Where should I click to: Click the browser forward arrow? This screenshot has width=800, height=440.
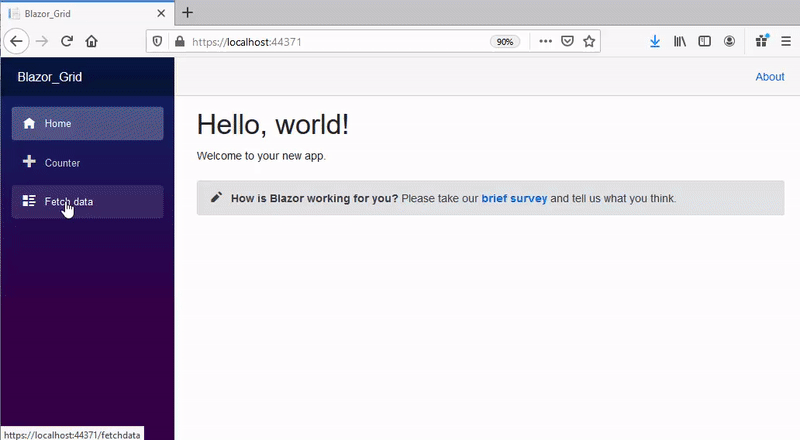click(42, 41)
